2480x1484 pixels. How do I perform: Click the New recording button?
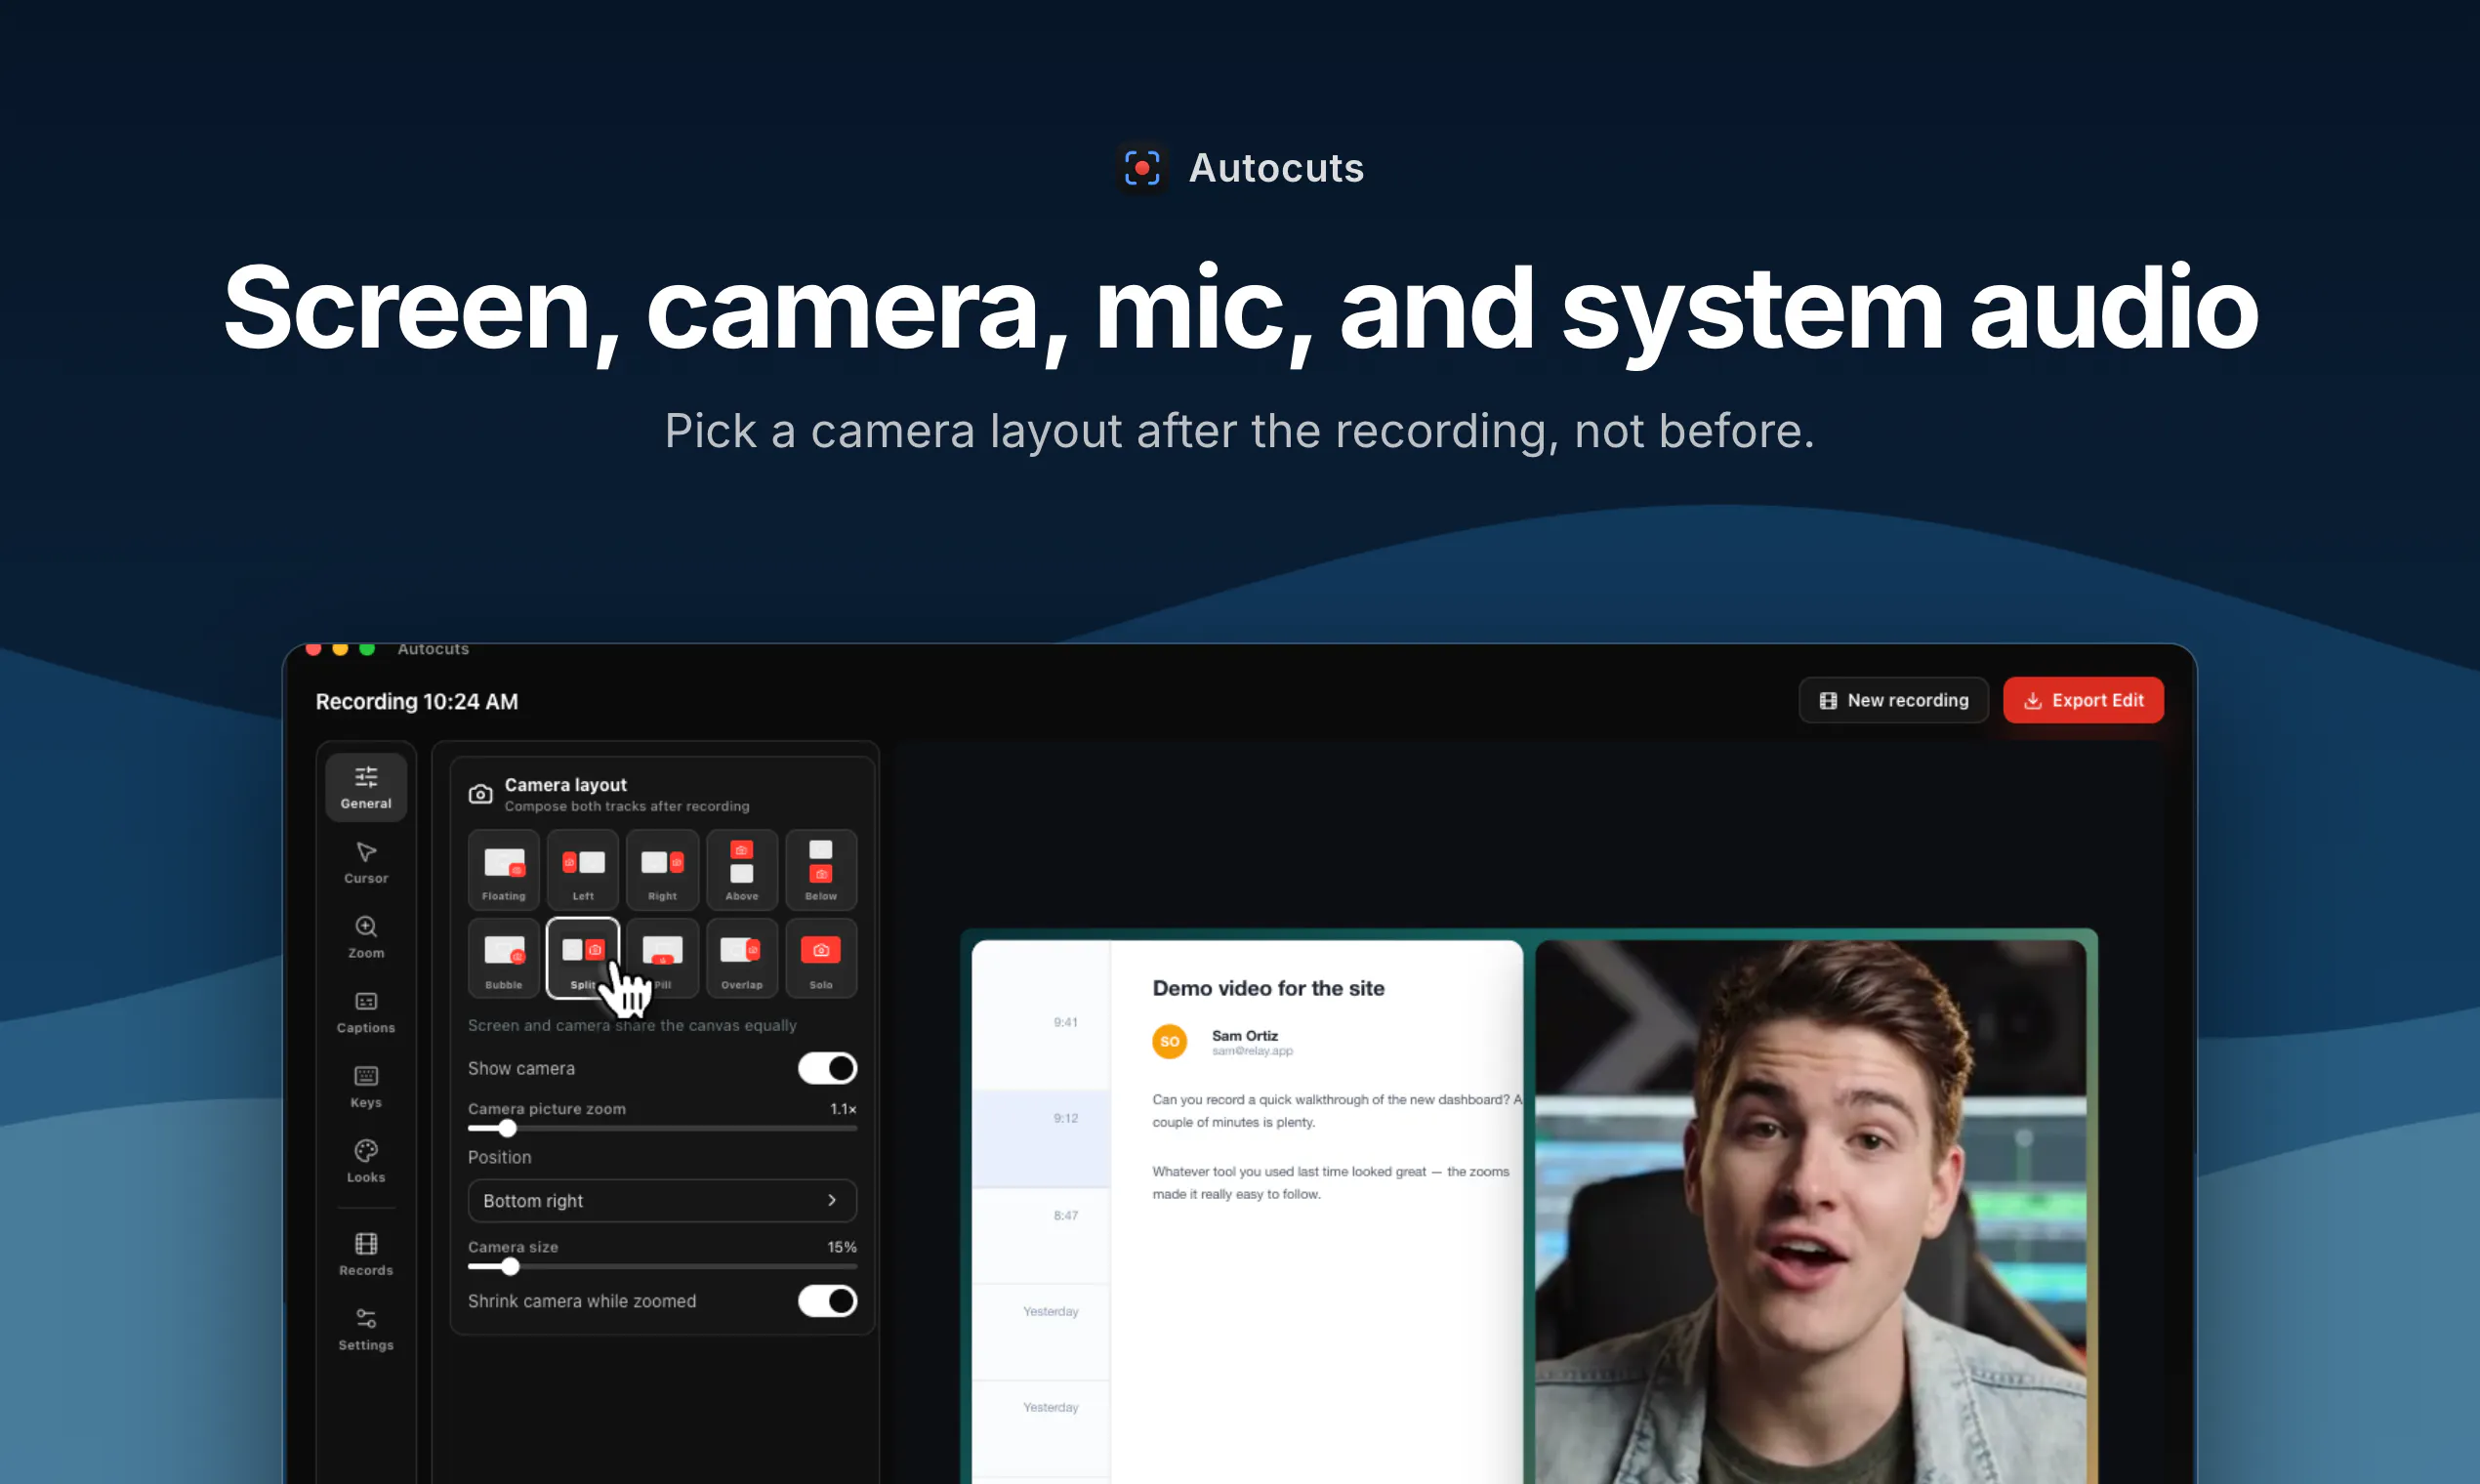[x=1894, y=700]
